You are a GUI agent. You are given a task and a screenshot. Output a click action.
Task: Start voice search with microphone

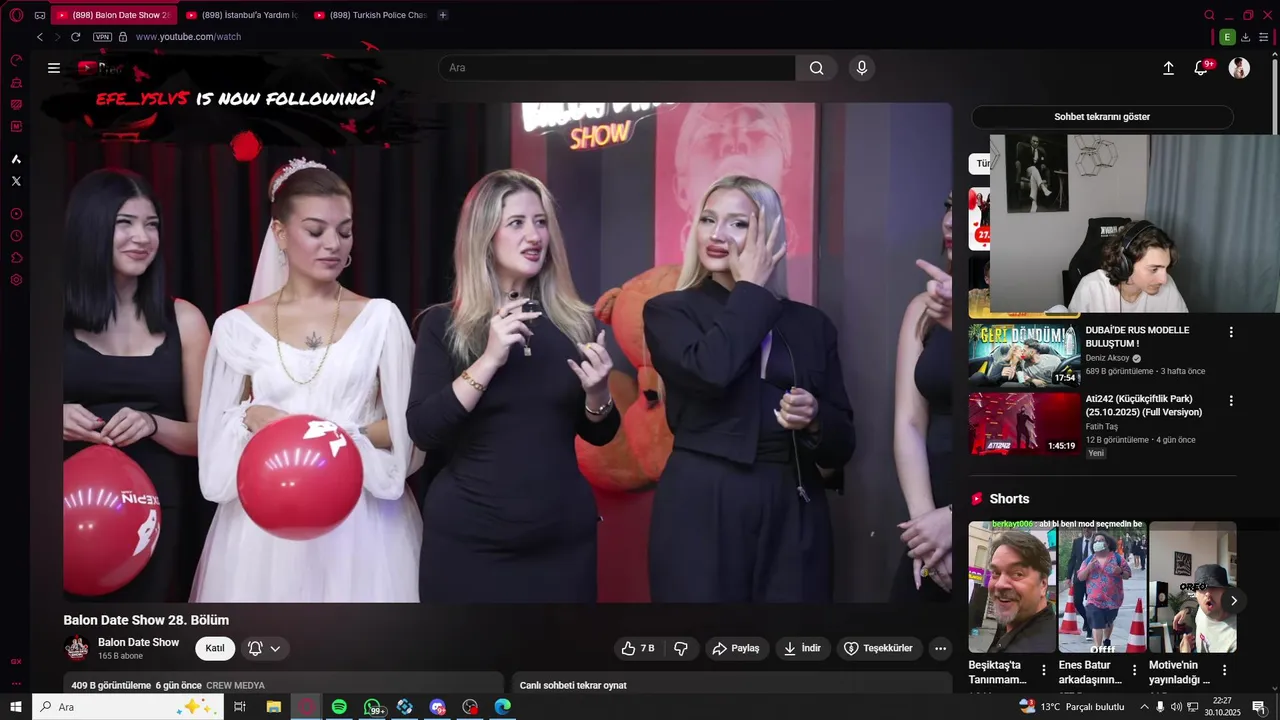(862, 68)
